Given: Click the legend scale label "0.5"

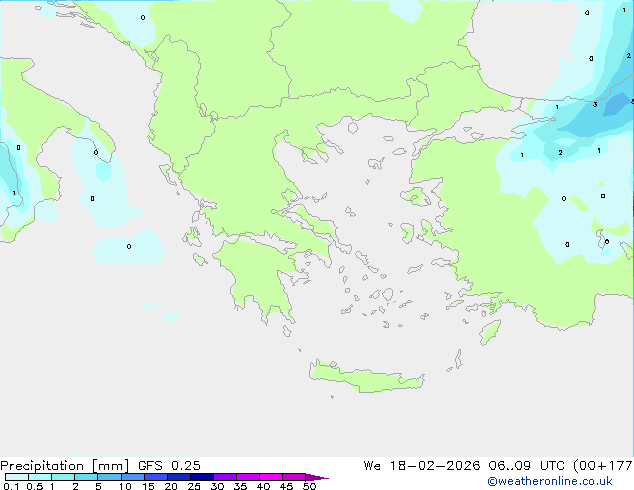Looking at the screenshot, I should 35,486.
